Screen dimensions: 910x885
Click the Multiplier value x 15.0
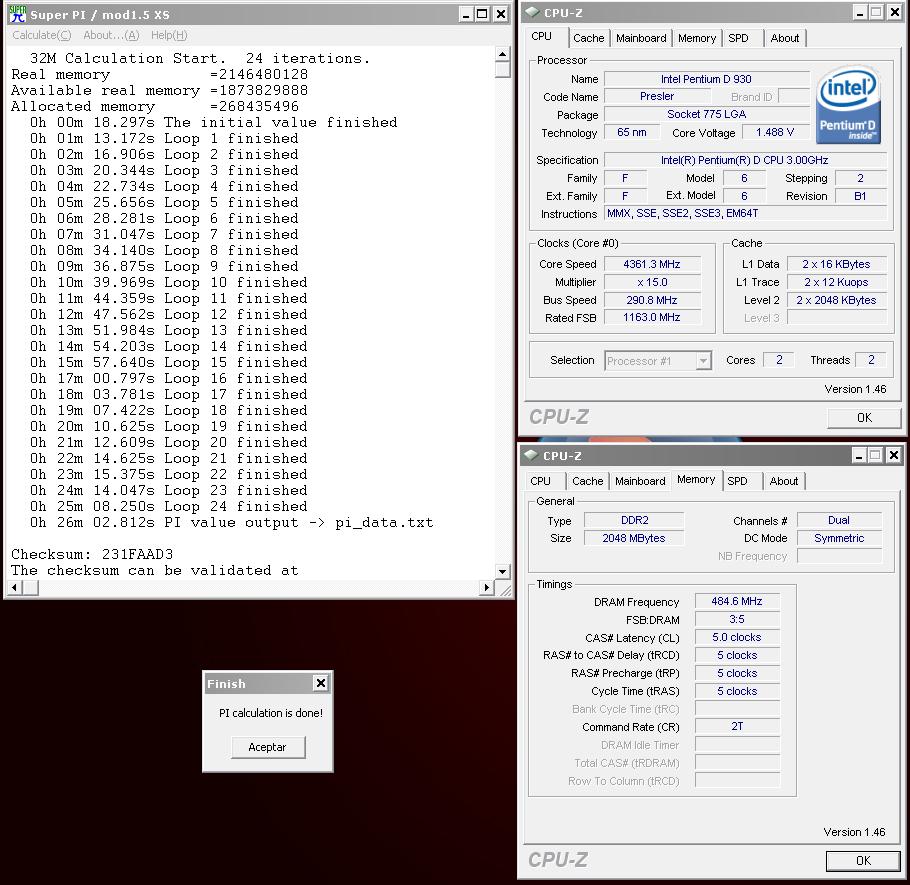pos(652,283)
